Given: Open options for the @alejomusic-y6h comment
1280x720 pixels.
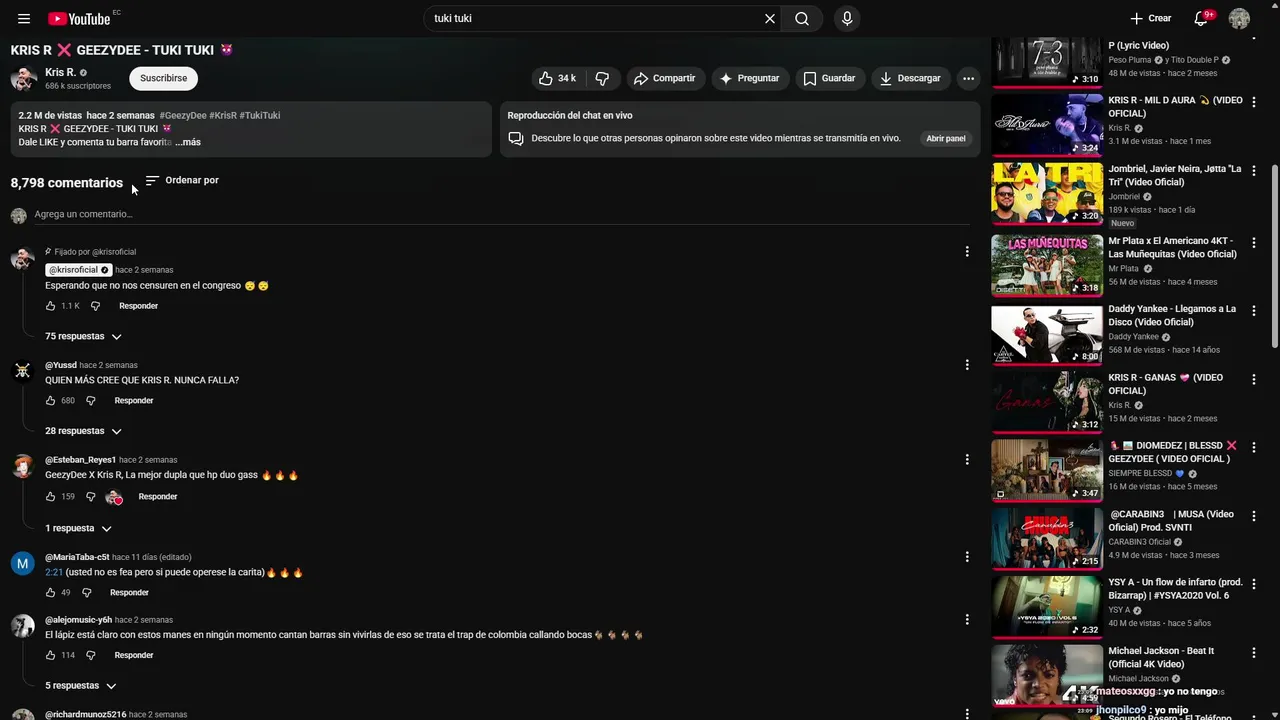Looking at the screenshot, I should (x=967, y=620).
